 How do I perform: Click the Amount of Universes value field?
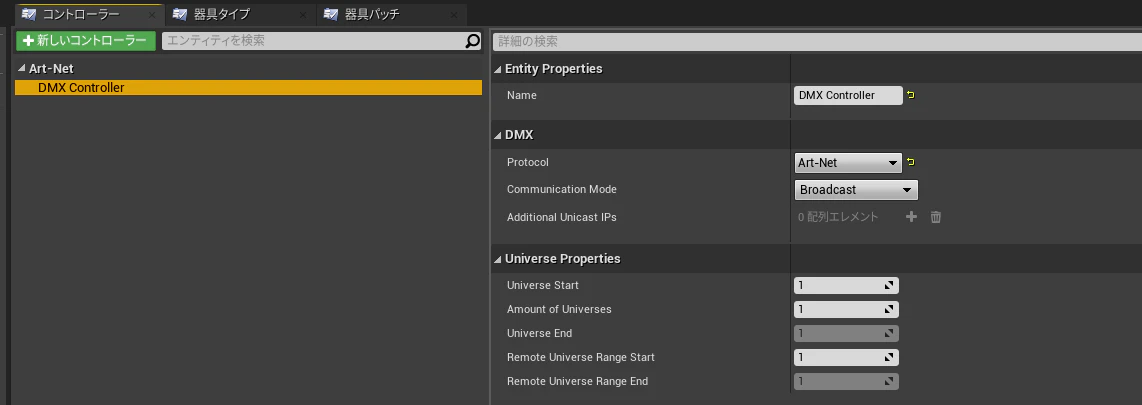846,310
